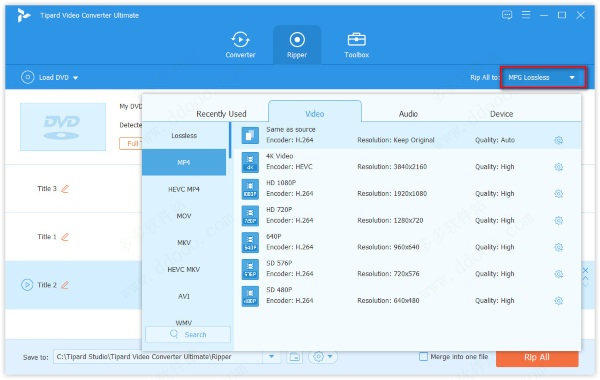Click the 640P format icon

250,243
